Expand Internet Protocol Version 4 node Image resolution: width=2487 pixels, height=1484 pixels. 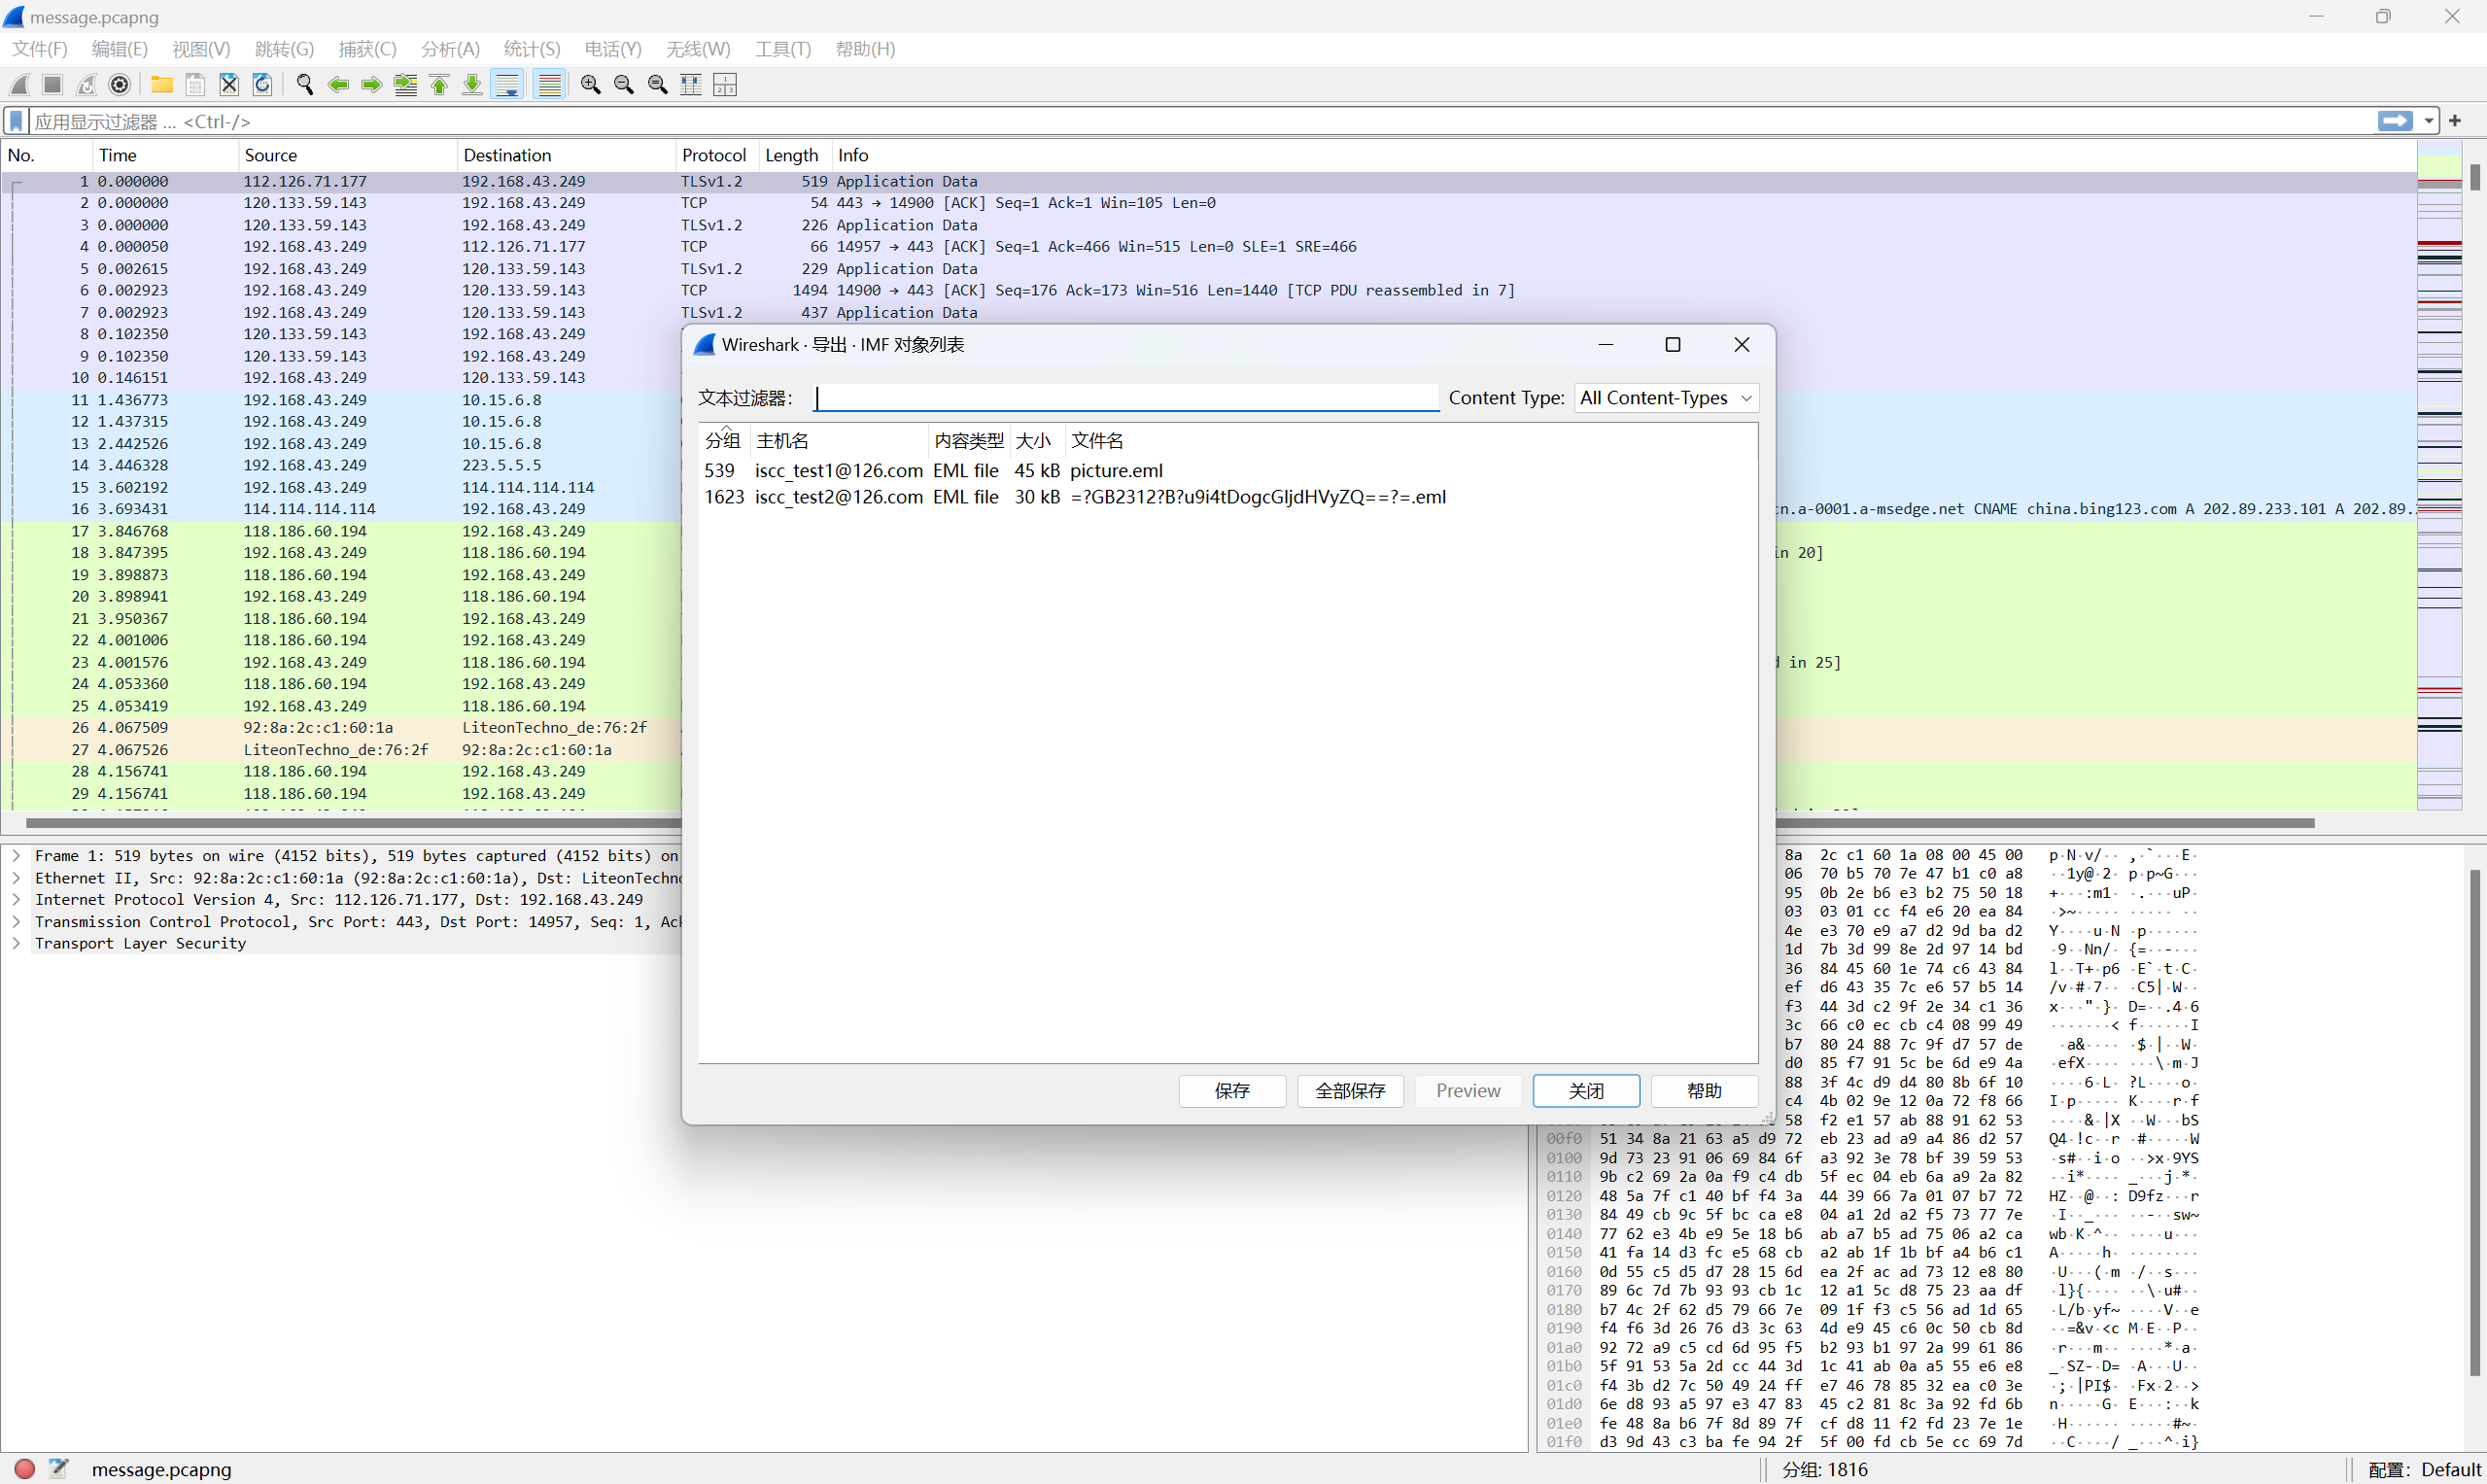pos(17,900)
